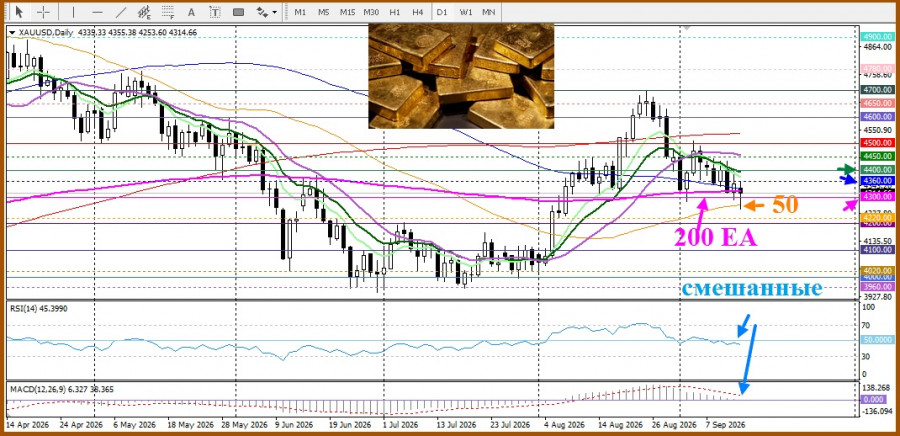Select the text label 'T' tool
Image resolution: width=900 pixels, height=436 pixels.
pos(215,11)
